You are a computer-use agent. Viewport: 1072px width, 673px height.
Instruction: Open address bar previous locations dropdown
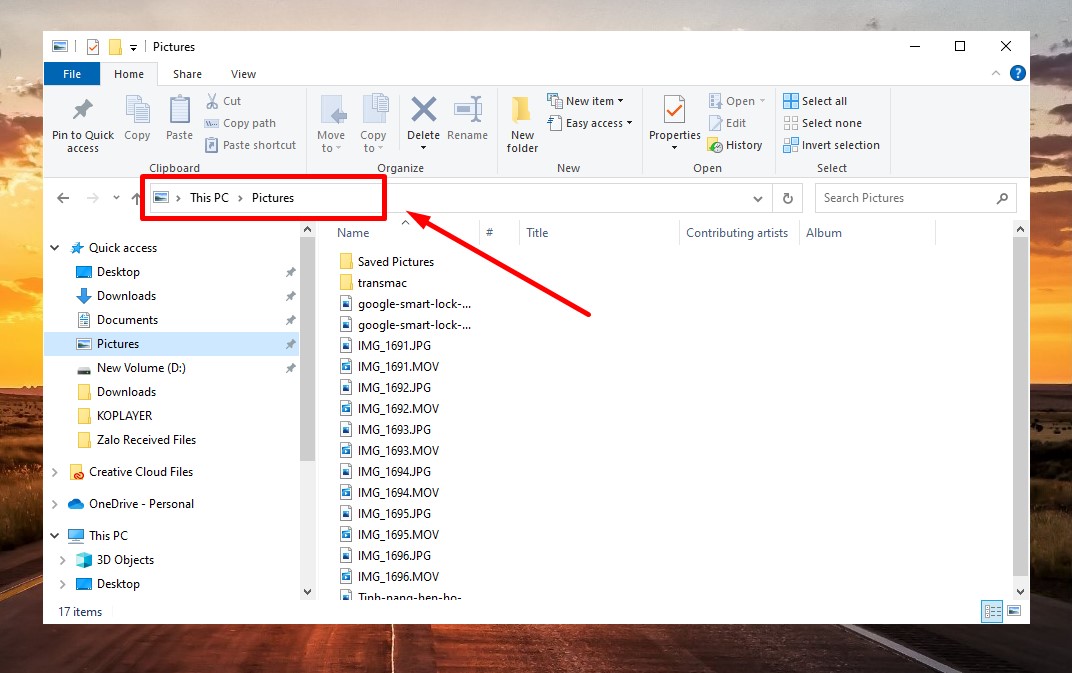point(757,198)
